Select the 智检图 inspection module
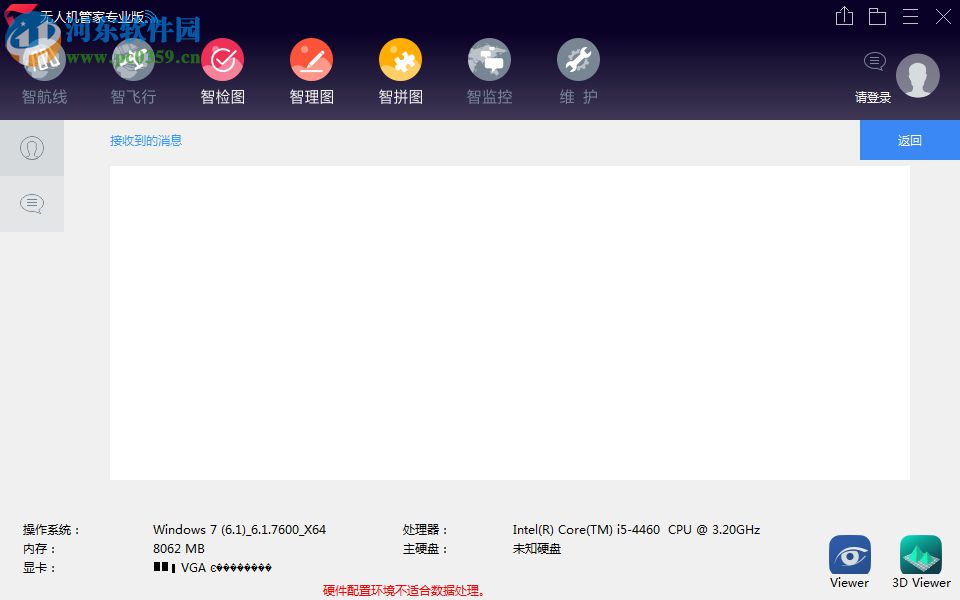Viewport: 960px width, 600px height. tap(222, 70)
